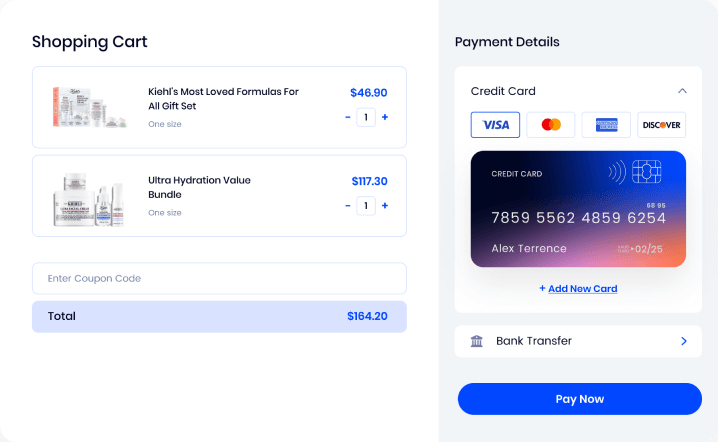Increase Ultra Hydration Bundle quantity
The width and height of the screenshot is (718, 442).
click(385, 206)
